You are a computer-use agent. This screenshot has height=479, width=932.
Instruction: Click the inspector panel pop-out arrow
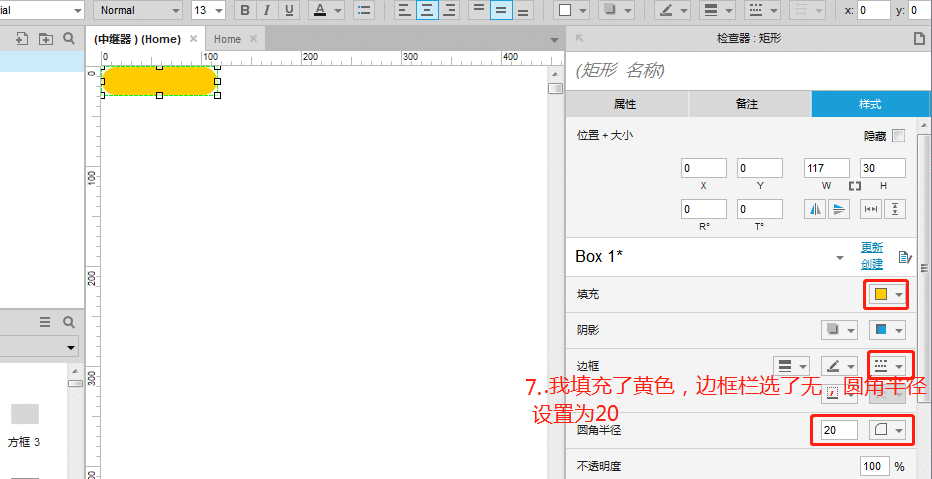(x=580, y=39)
